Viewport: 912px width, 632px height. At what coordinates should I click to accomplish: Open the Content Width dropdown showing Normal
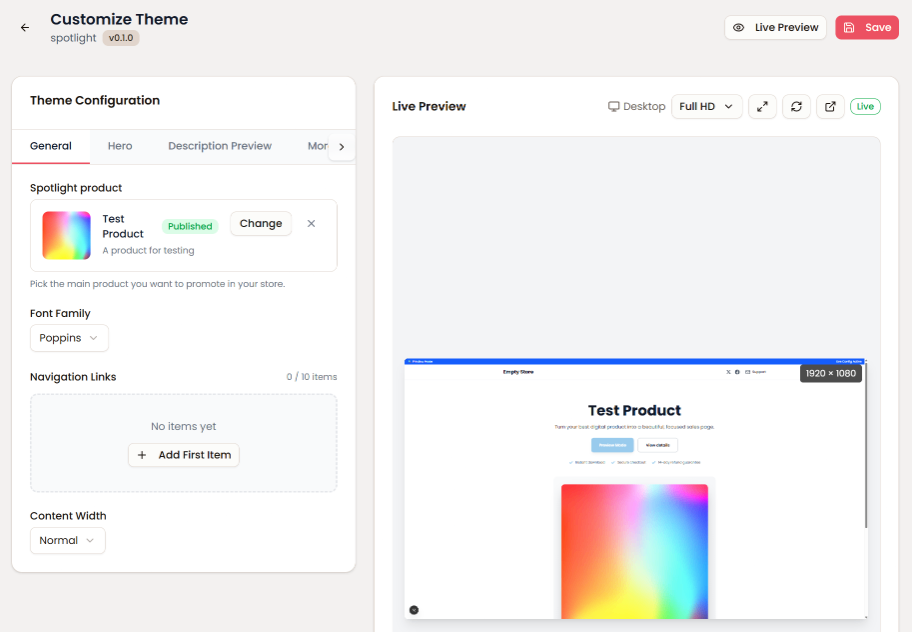pos(67,540)
